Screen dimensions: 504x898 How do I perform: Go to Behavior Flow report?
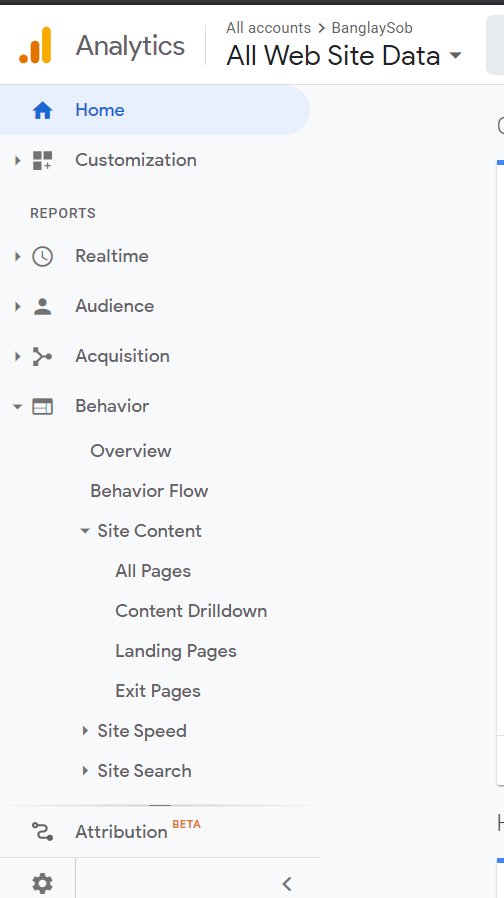click(149, 491)
